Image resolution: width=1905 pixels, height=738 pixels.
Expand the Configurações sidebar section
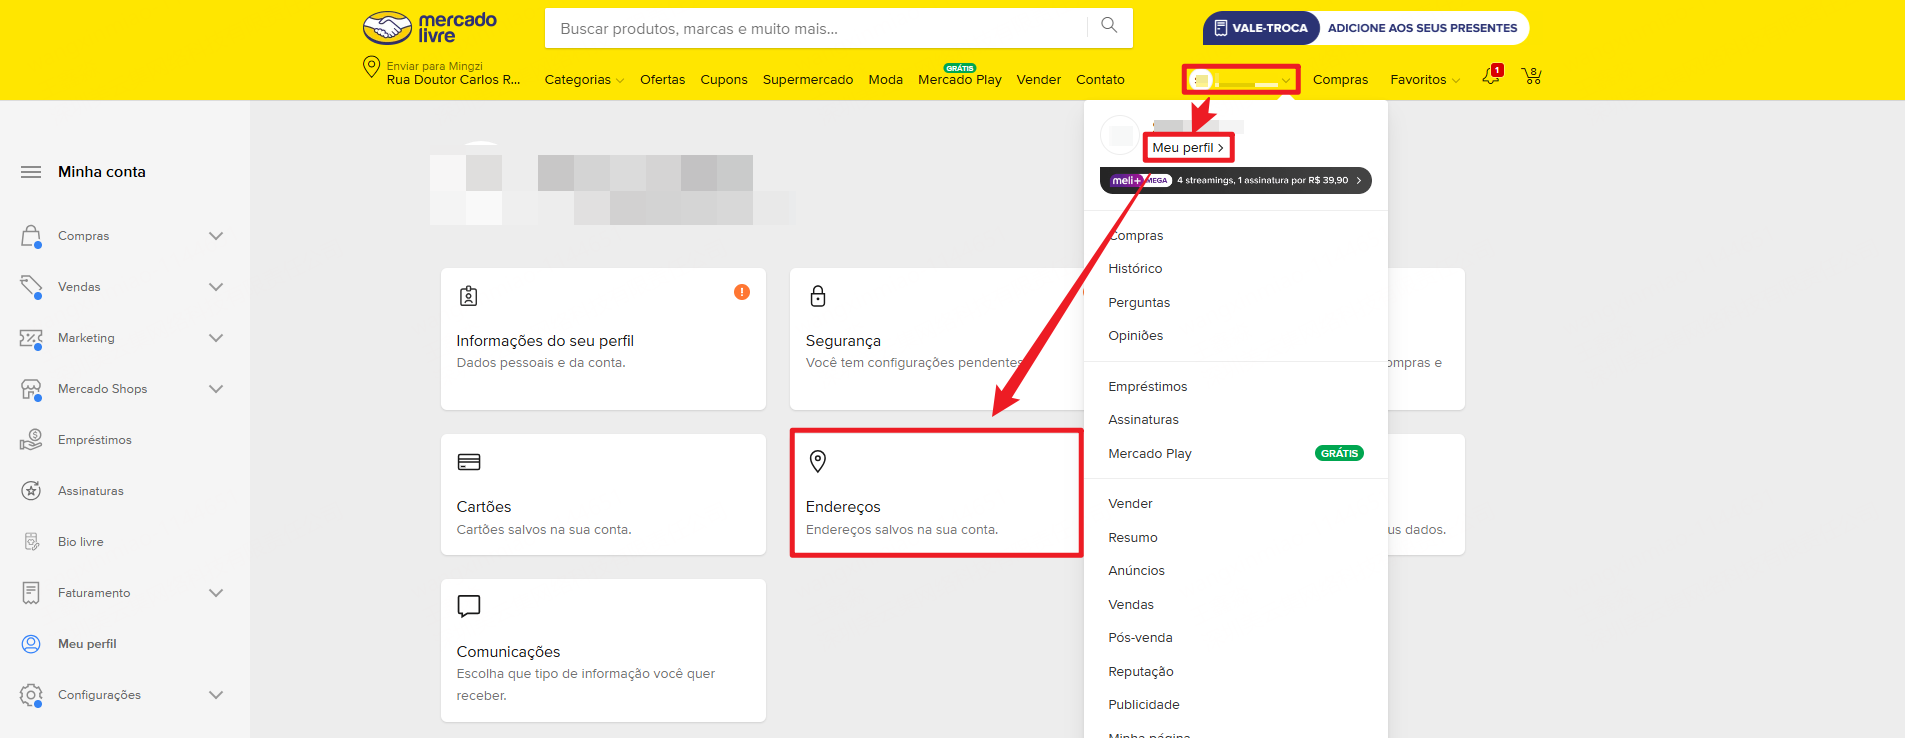tap(215, 695)
